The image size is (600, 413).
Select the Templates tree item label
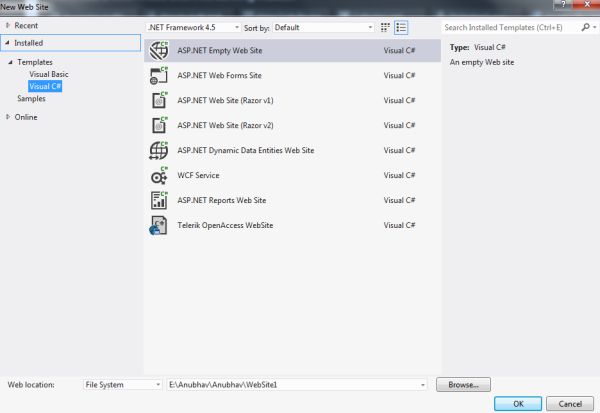35,62
